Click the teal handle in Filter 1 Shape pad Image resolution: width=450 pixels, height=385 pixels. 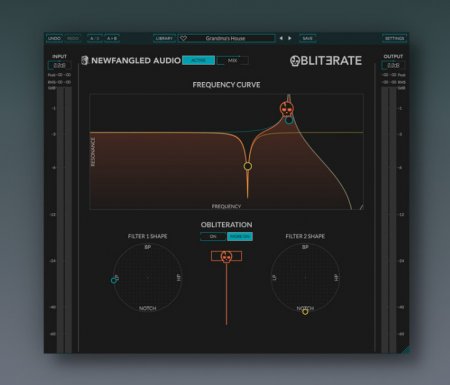(114, 280)
